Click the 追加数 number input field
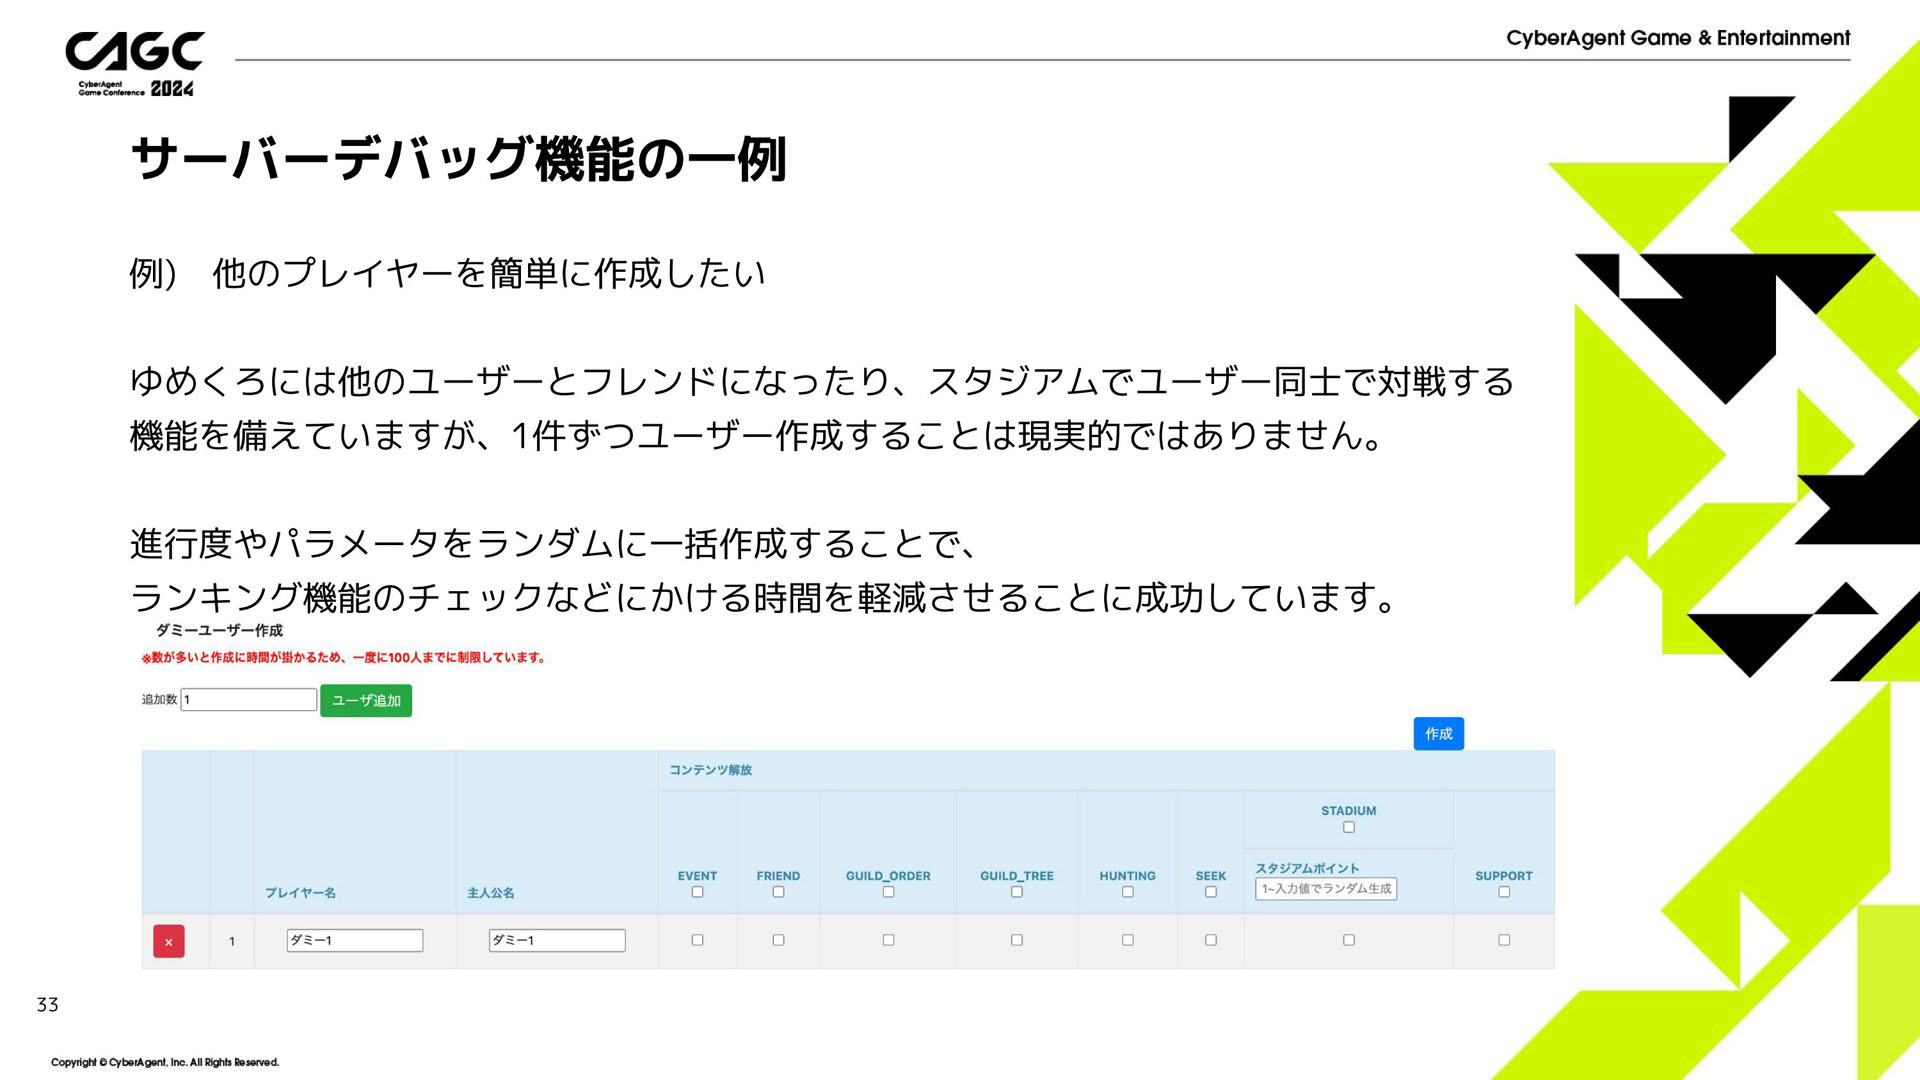This screenshot has width=1920, height=1080. [x=249, y=699]
